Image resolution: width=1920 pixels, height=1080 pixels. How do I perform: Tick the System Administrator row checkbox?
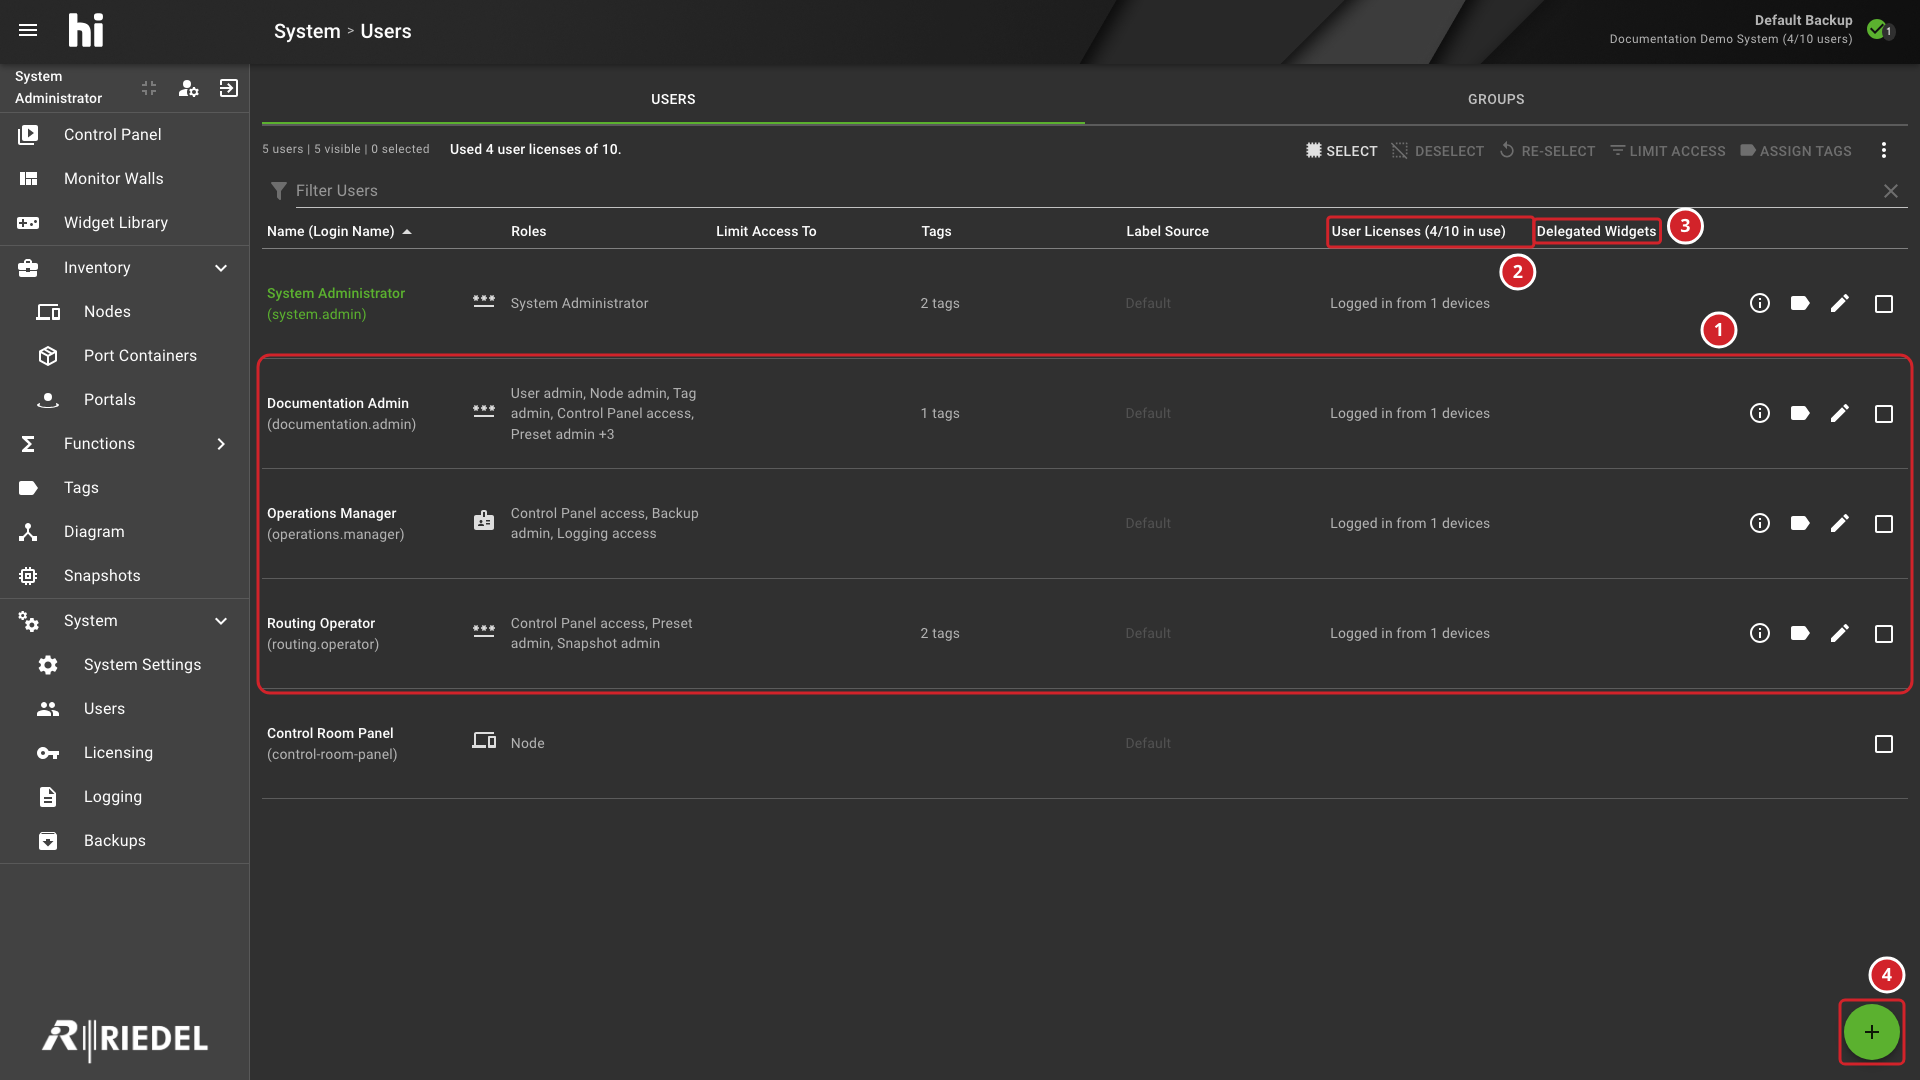[1884, 304]
